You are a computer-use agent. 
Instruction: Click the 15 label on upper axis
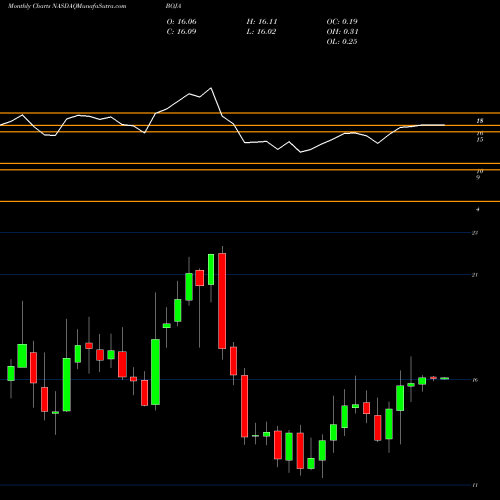coord(480,140)
